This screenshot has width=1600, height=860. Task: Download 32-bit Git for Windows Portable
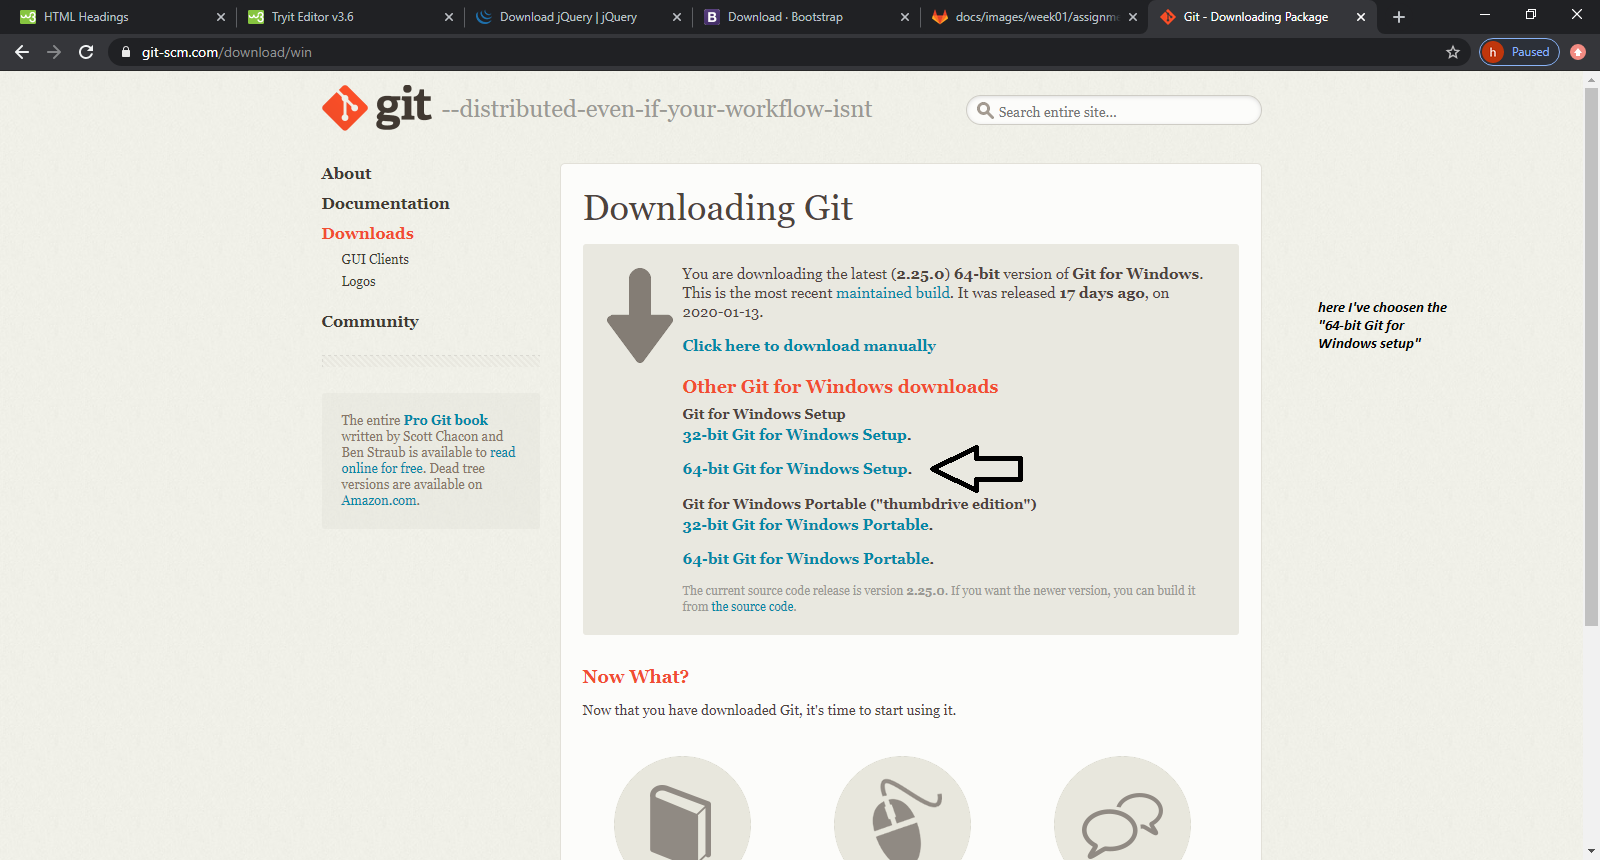click(x=808, y=525)
